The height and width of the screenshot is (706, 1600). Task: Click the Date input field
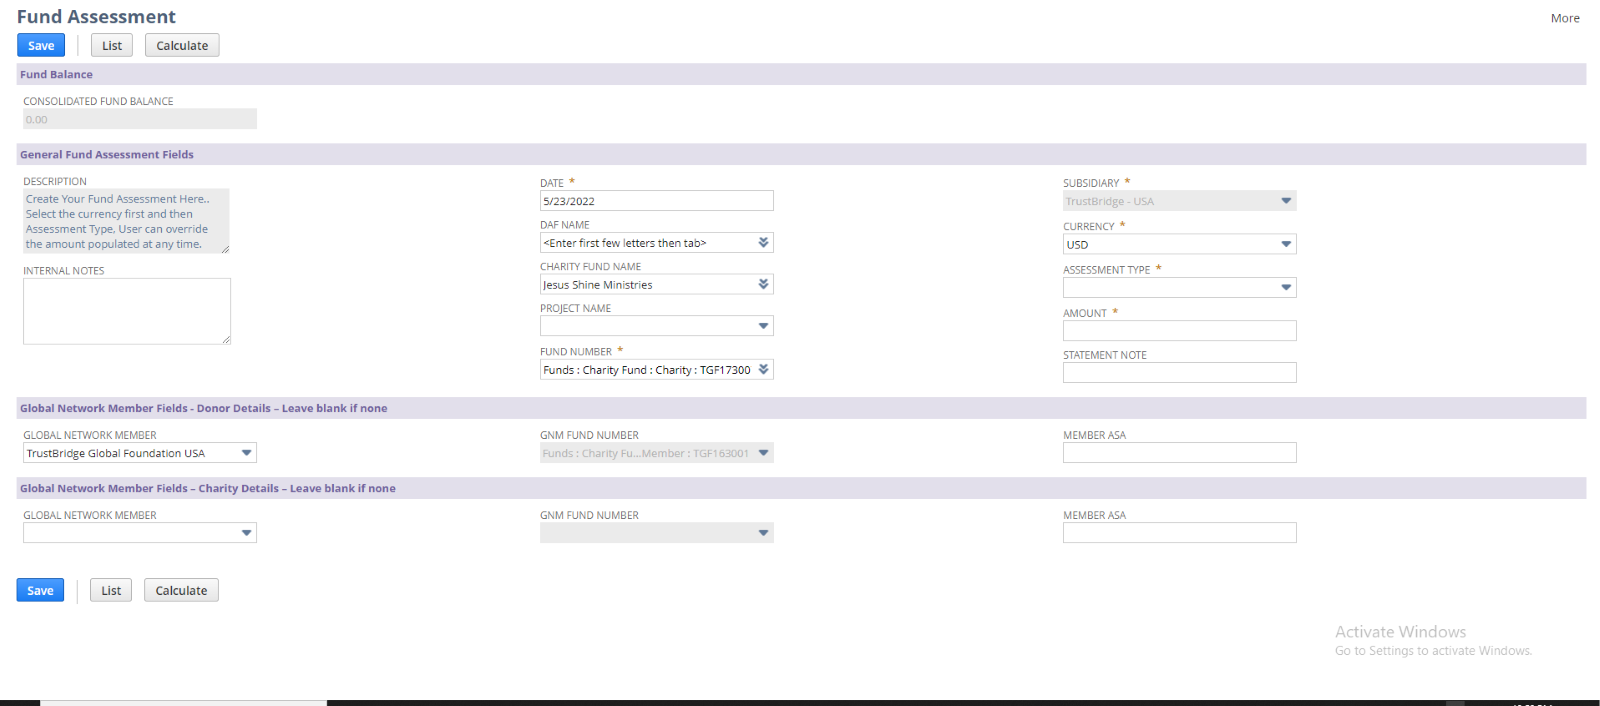656,201
